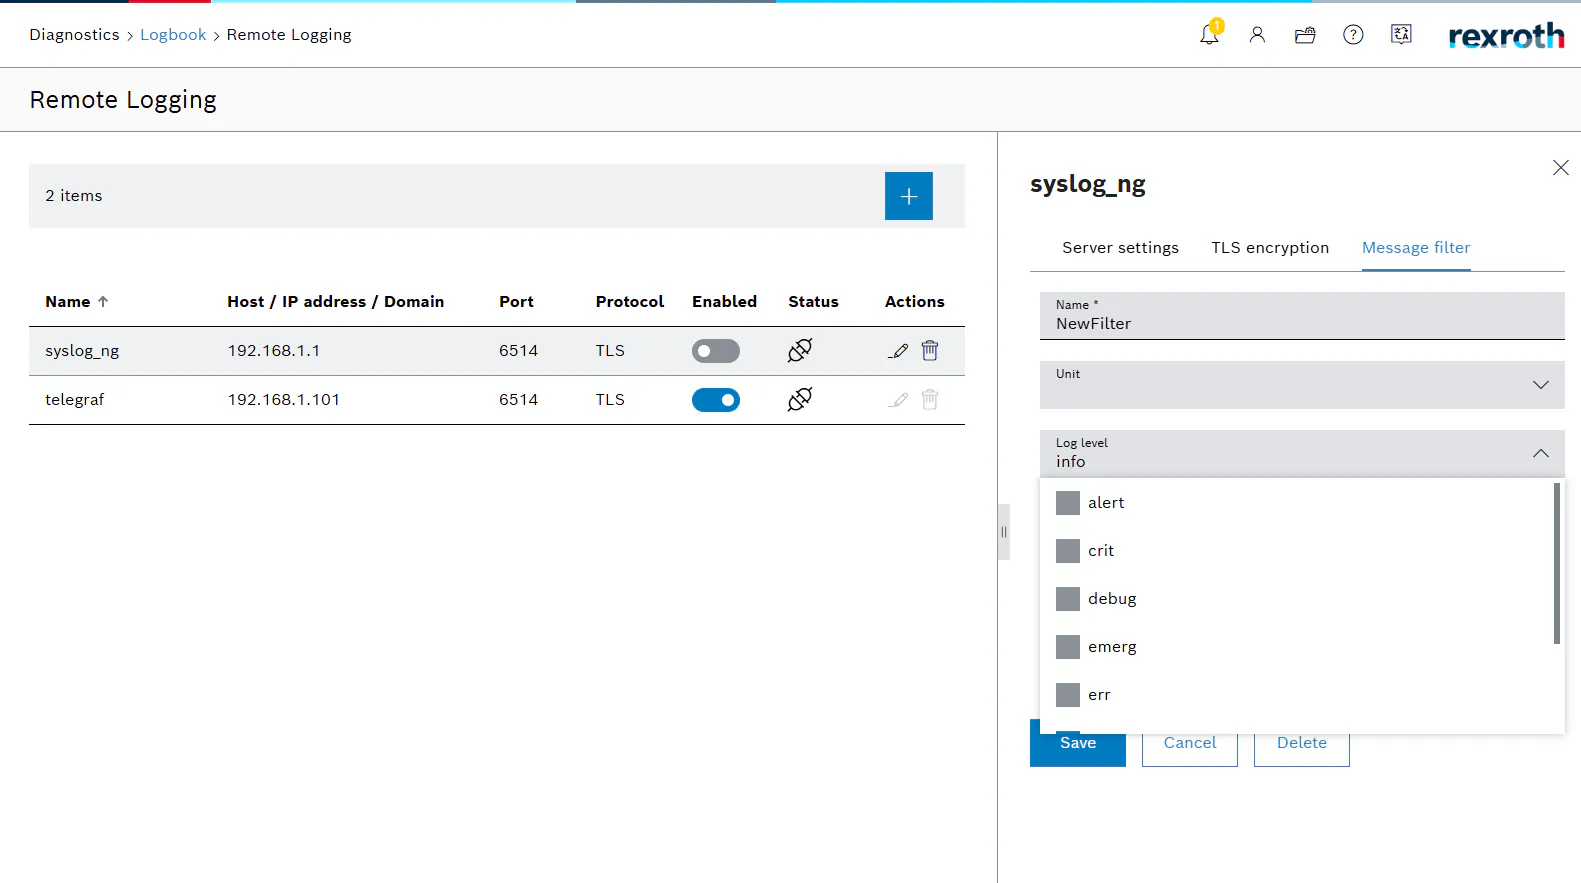The height and width of the screenshot is (883, 1581).
Task: Sort by Protocol column header
Action: pos(630,302)
